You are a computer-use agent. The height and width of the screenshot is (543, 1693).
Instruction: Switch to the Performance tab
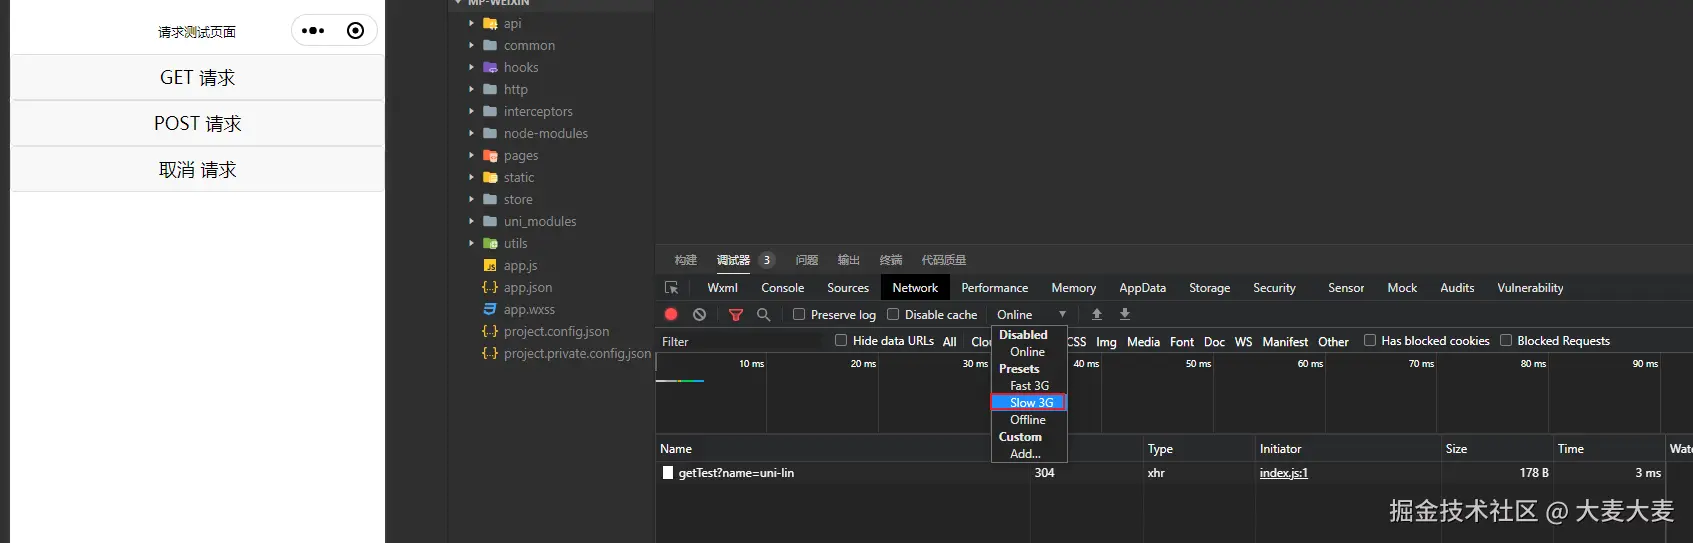click(x=995, y=288)
